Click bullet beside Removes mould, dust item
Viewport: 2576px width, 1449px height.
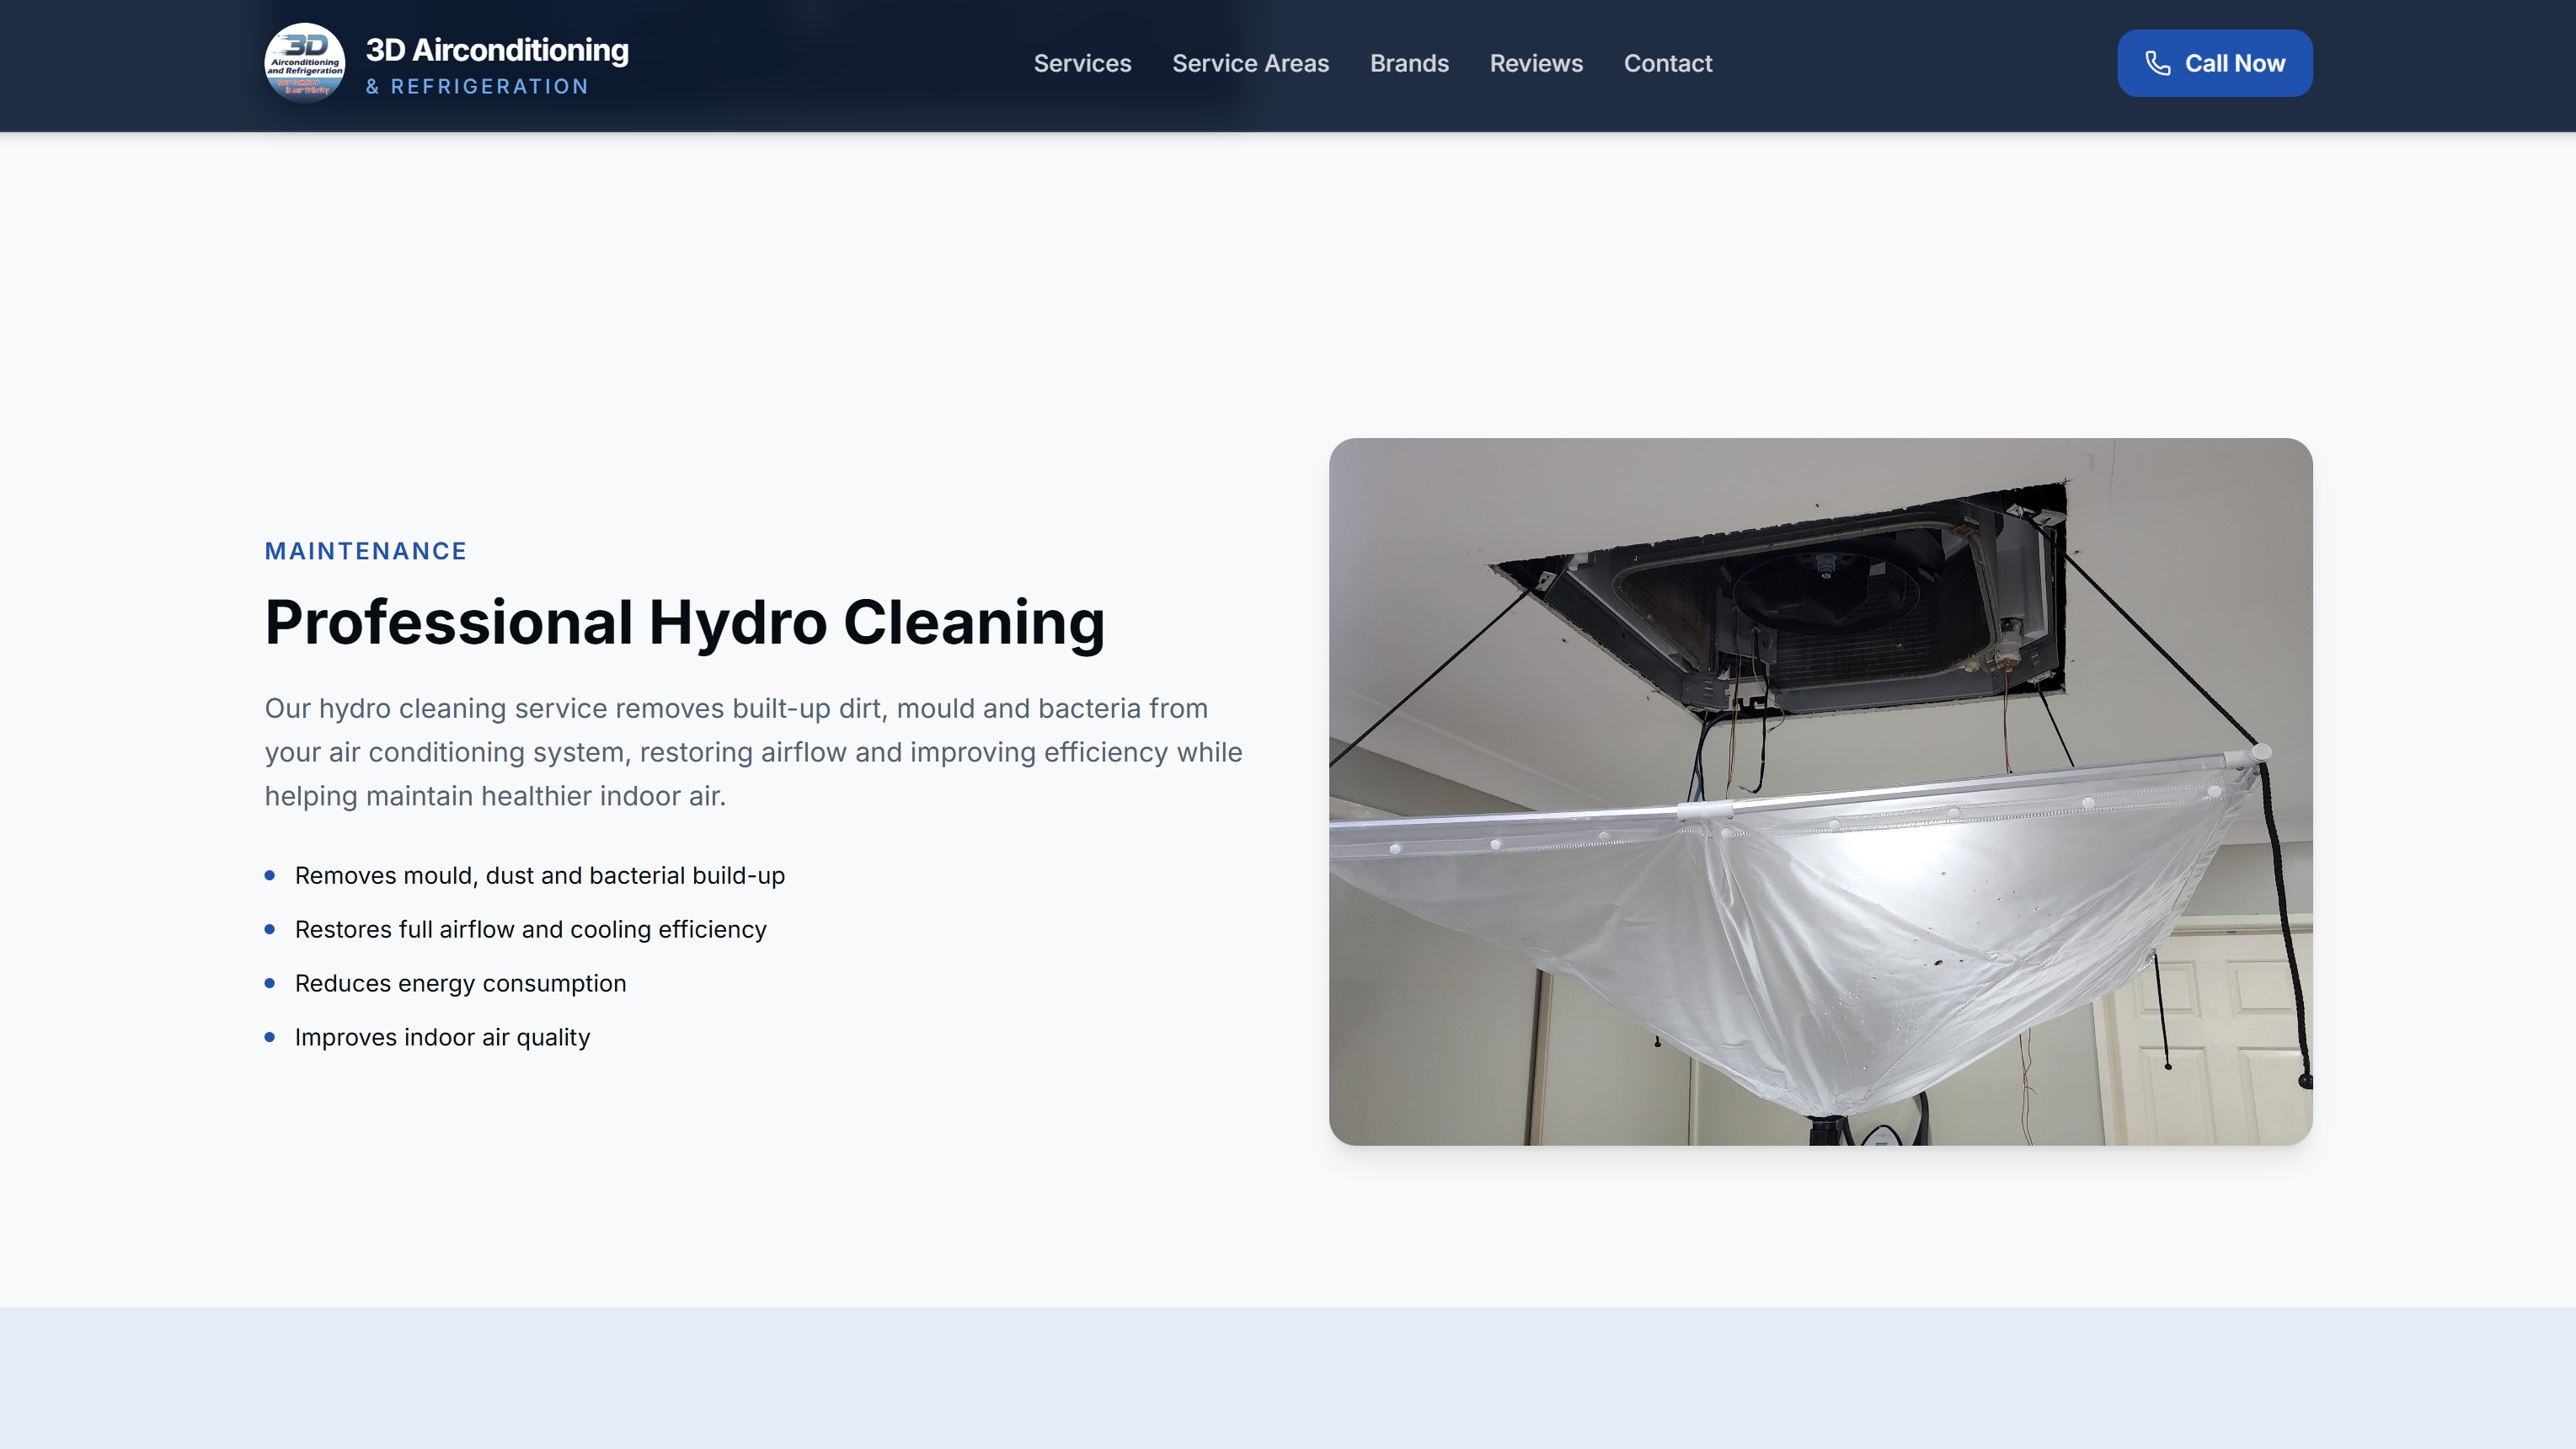pyautogui.click(x=270, y=876)
